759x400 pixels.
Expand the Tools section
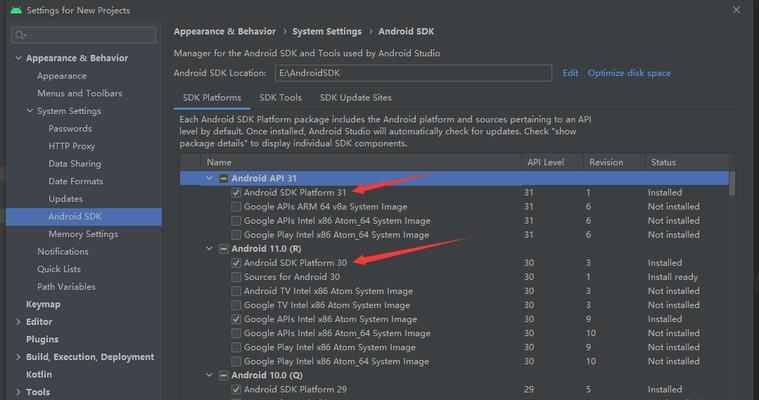(18, 392)
